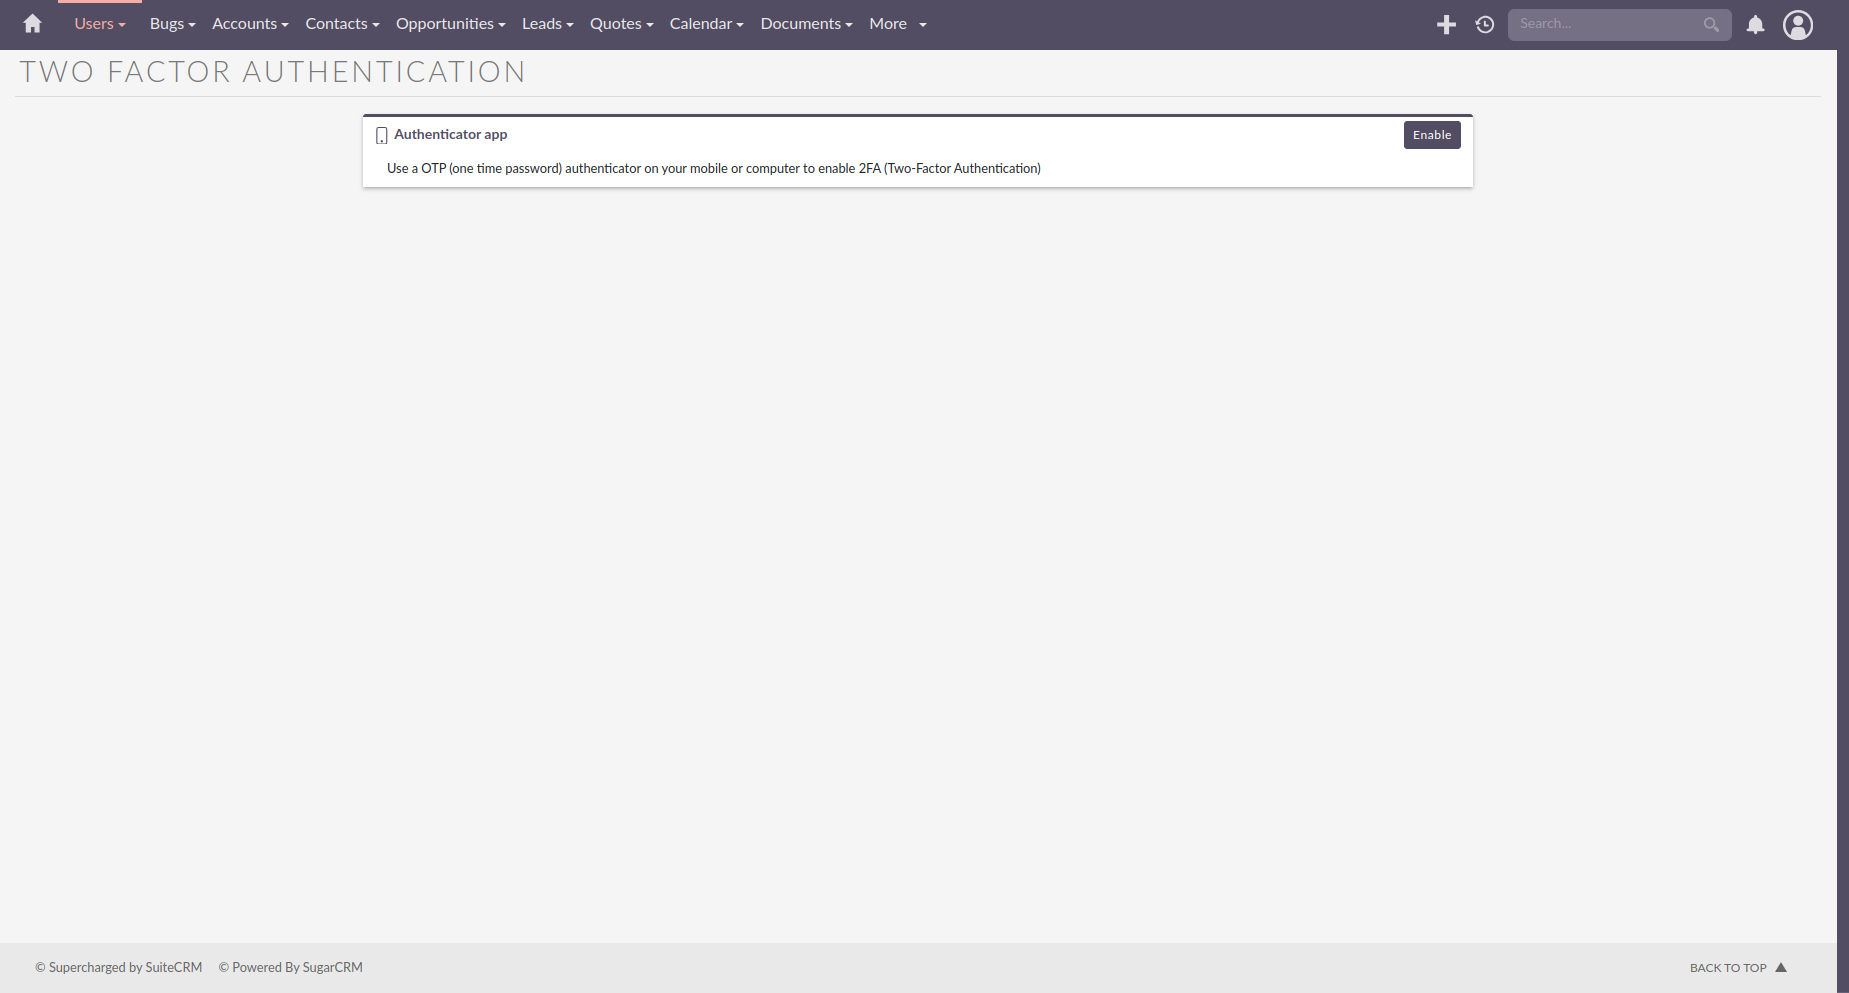Click the BACK TO TOP link
1849x993 pixels.
point(1730,967)
